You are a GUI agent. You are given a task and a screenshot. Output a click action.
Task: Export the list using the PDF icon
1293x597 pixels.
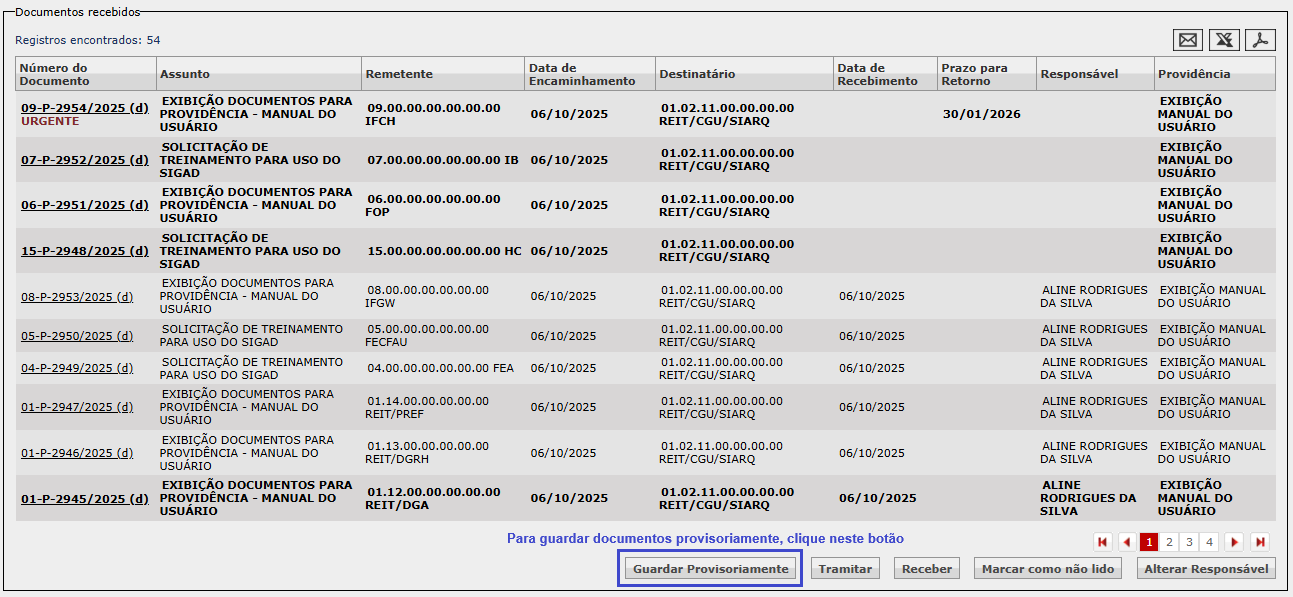1260,40
